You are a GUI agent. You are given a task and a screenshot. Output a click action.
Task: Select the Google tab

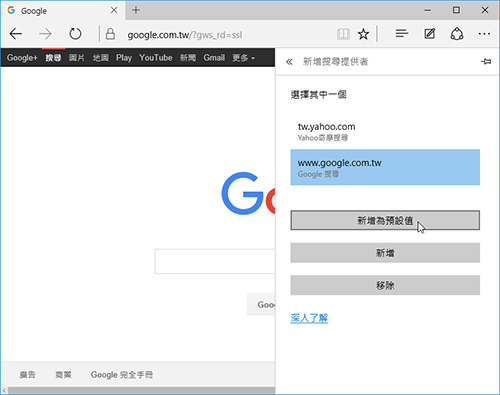63,11
